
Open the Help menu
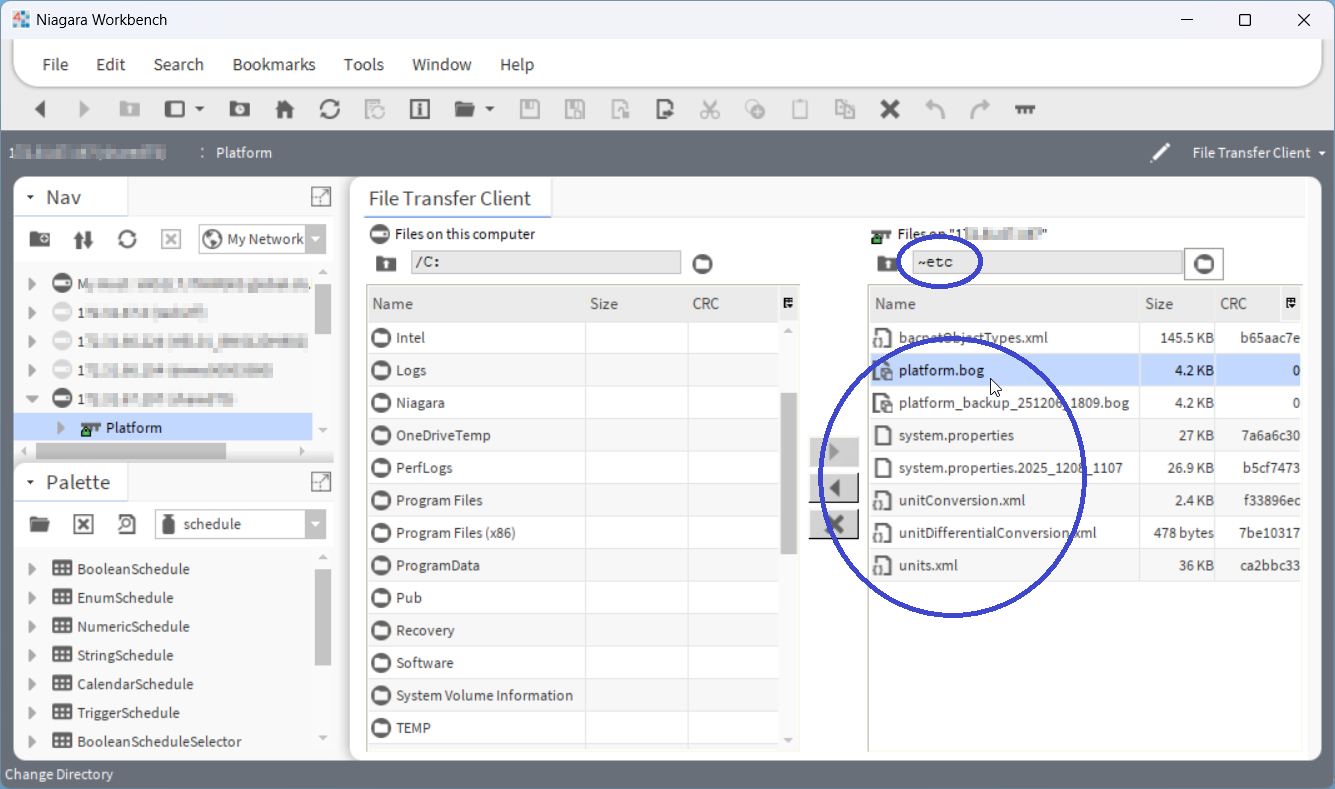pos(517,64)
